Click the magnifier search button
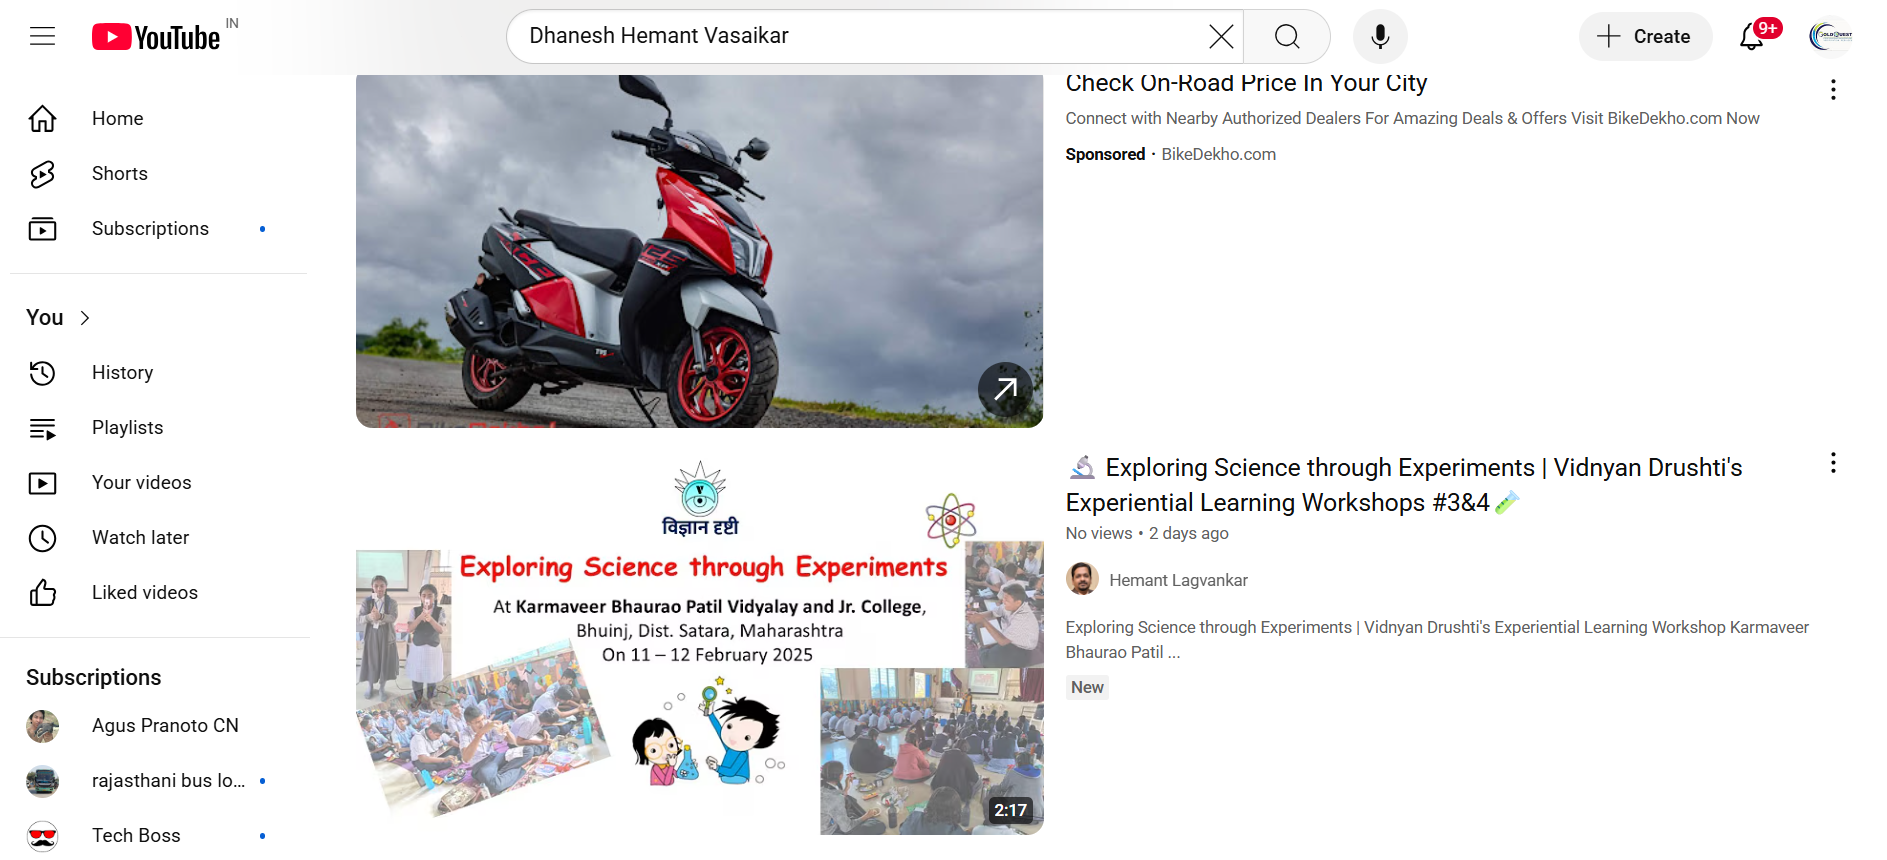Screen dimensions: 1887x860 coord(1287,37)
